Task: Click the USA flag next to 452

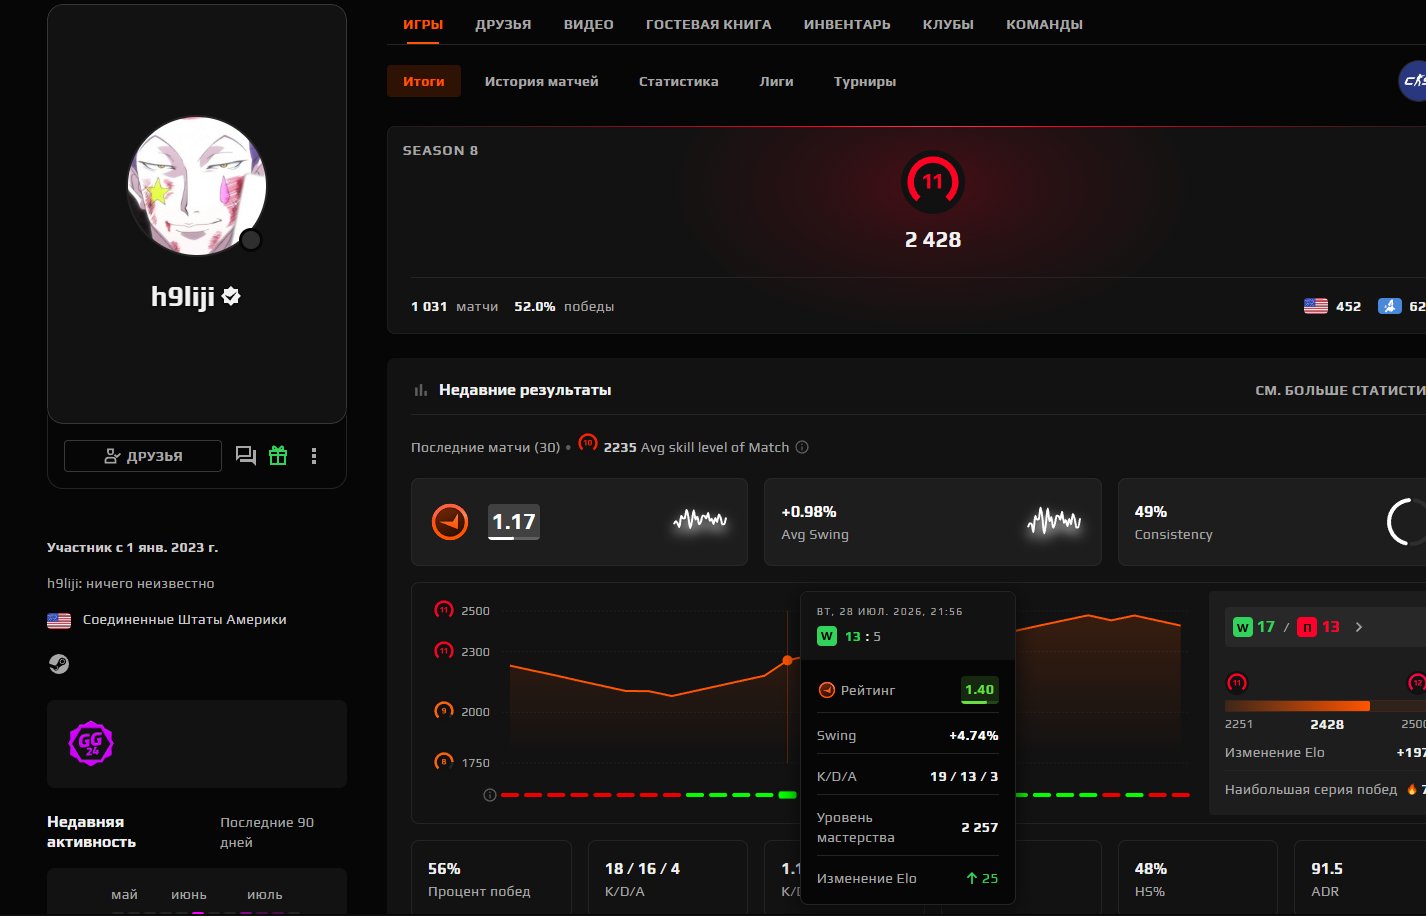Action: point(1316,306)
